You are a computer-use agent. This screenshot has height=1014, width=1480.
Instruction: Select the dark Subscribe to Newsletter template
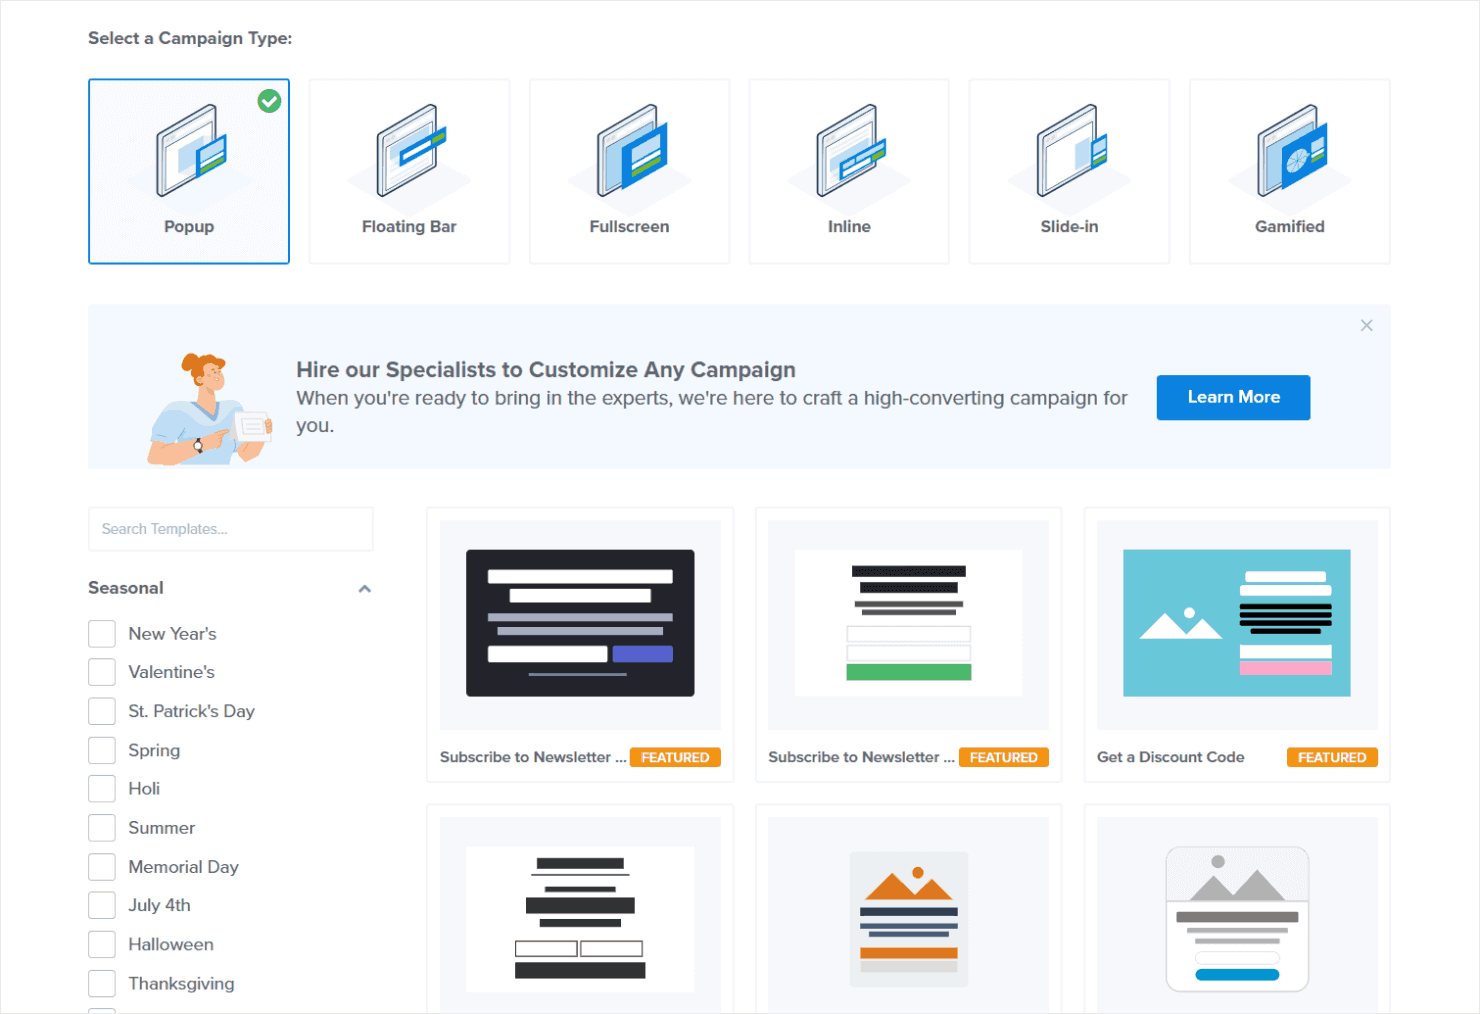[579, 623]
